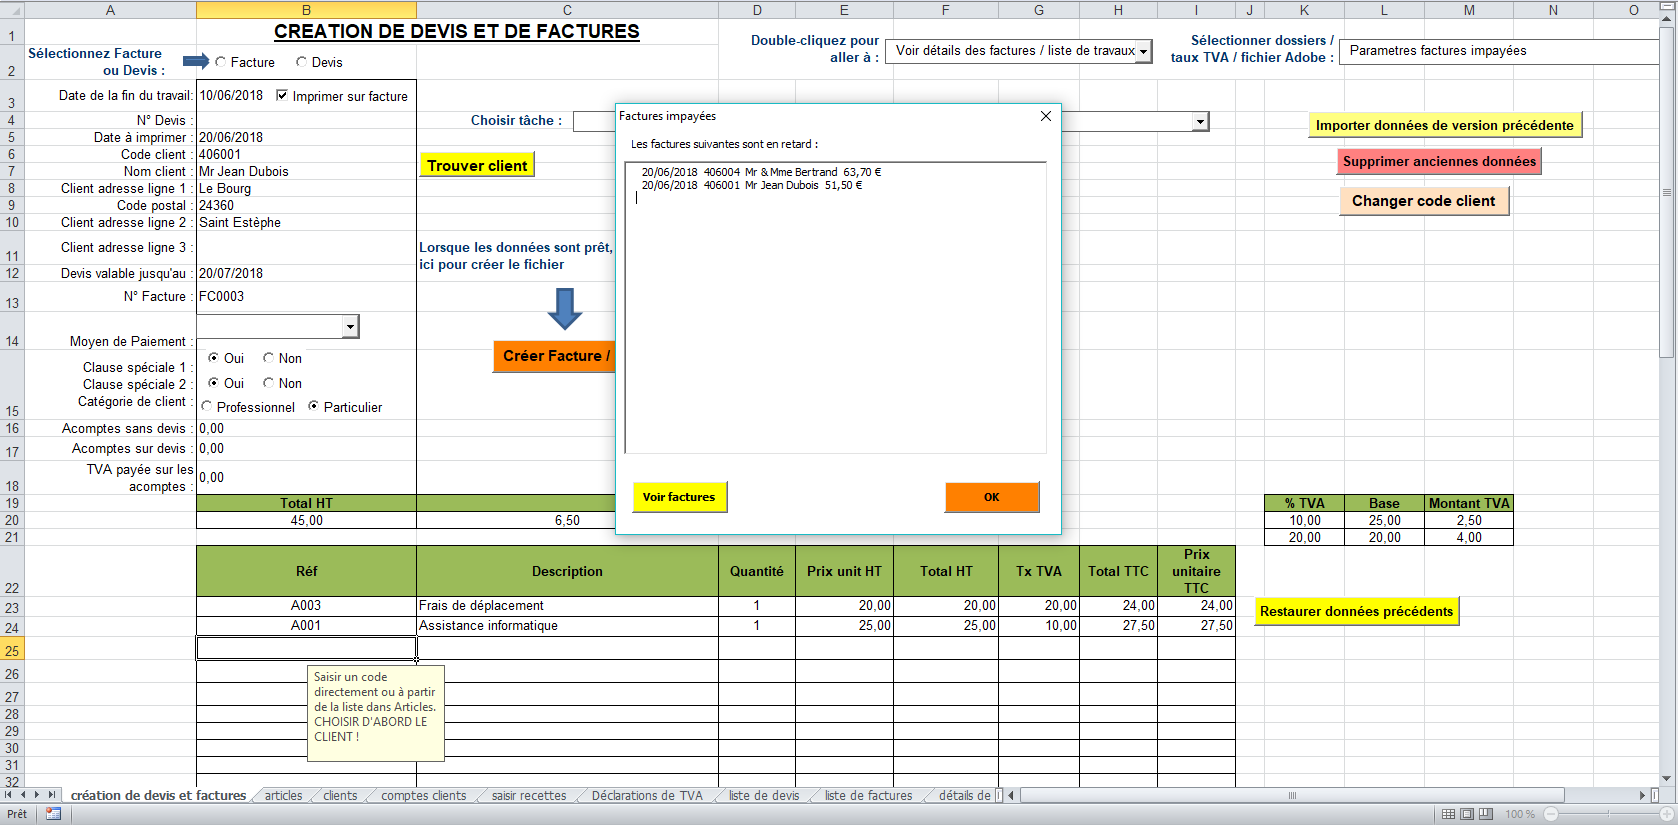This screenshot has height=825, width=1678.
Task: Switch to Normal view icon
Action: point(1448,814)
